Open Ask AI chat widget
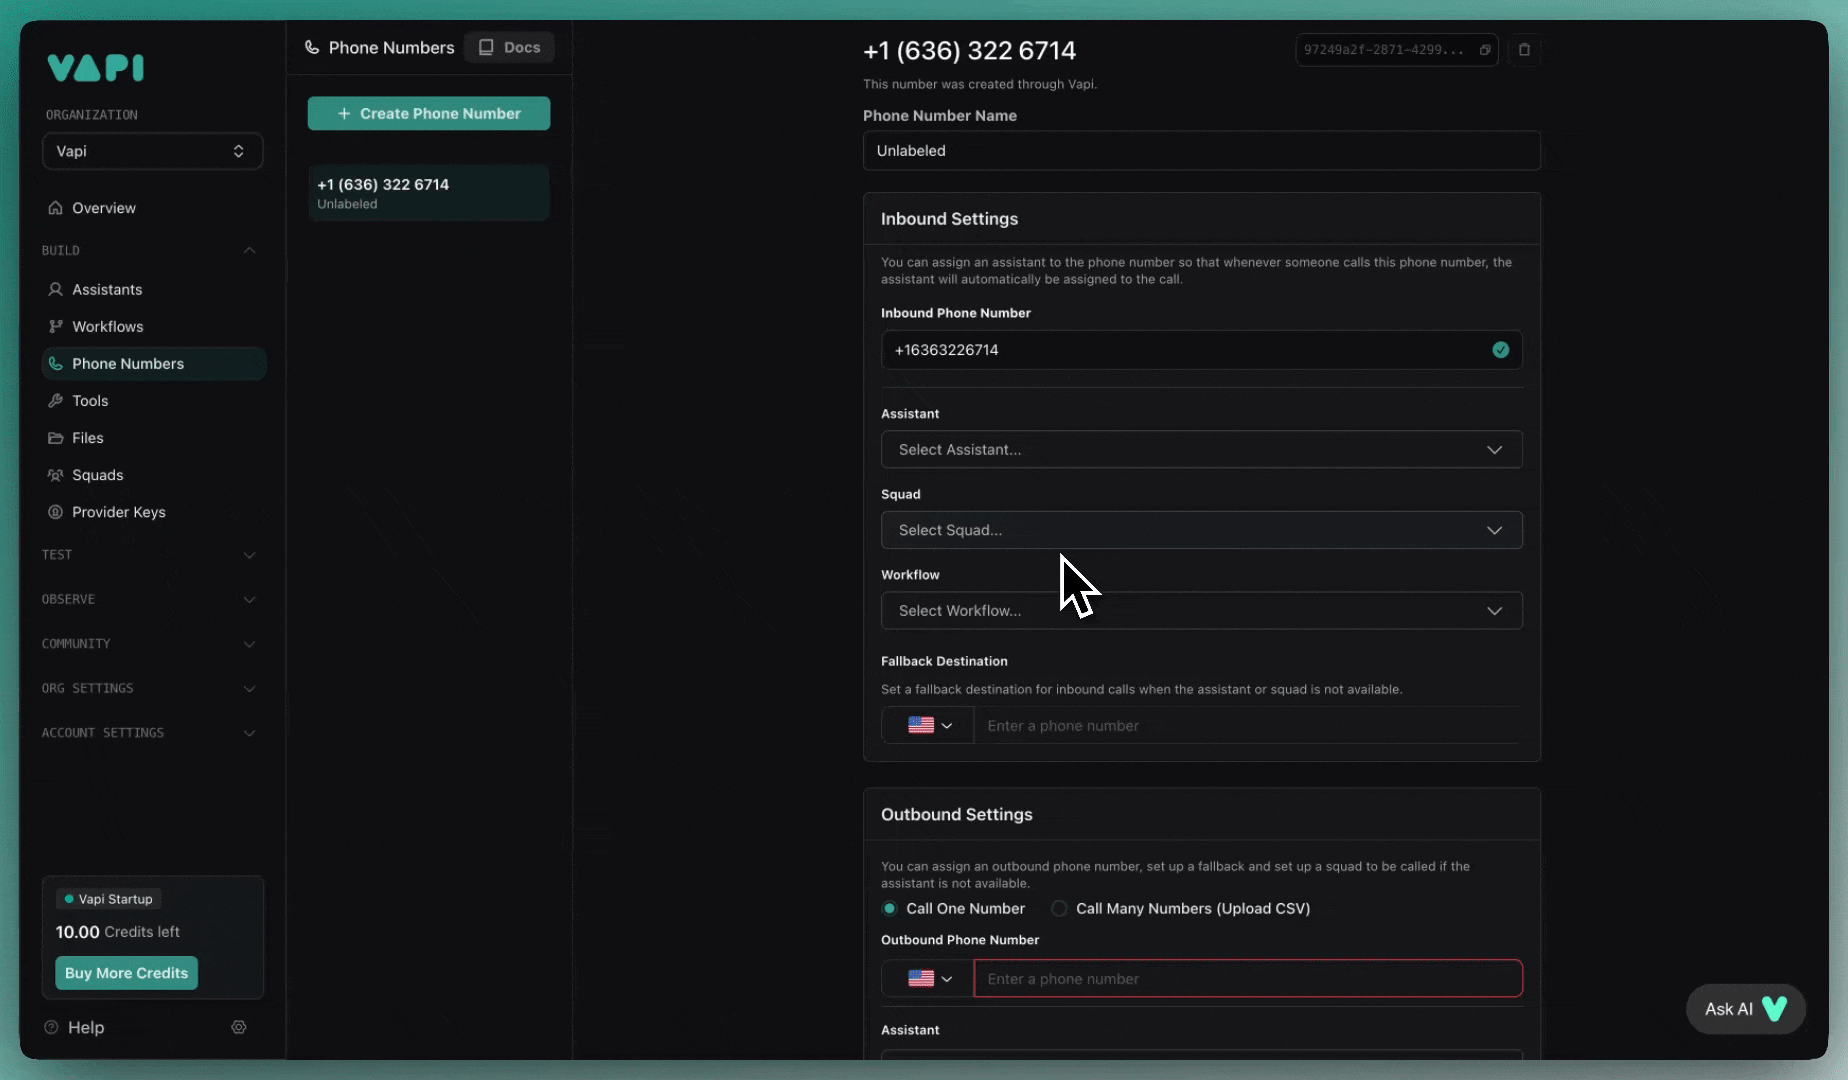1848x1080 pixels. pyautogui.click(x=1745, y=1009)
